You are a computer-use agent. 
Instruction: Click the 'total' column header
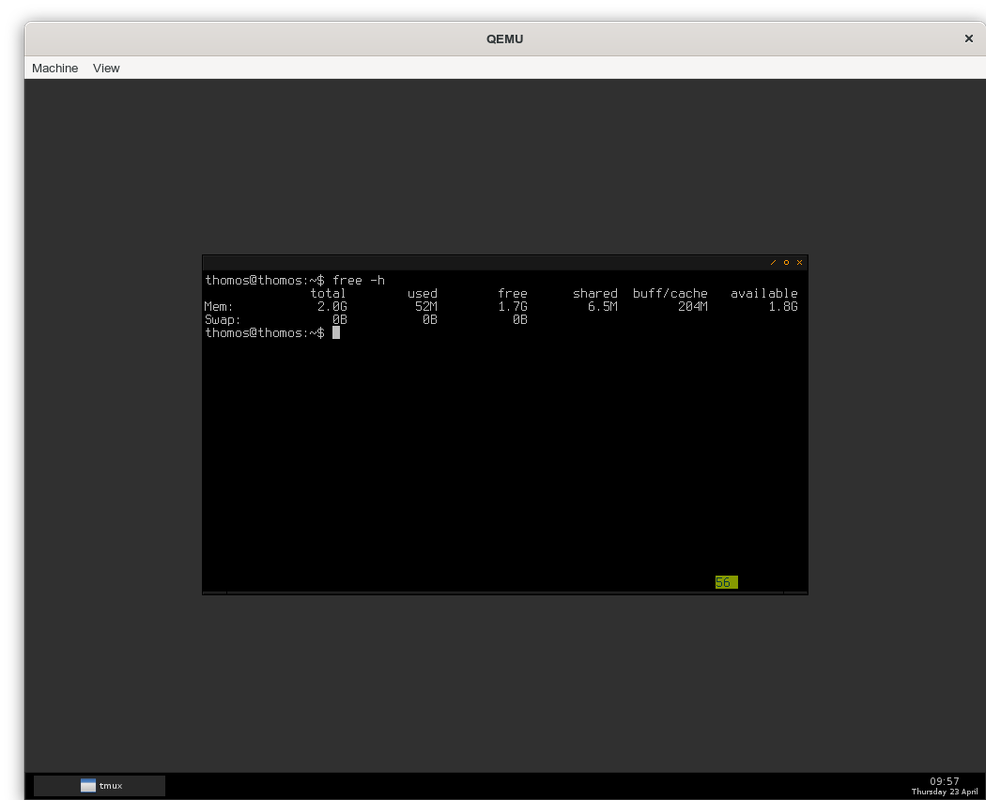tap(328, 294)
